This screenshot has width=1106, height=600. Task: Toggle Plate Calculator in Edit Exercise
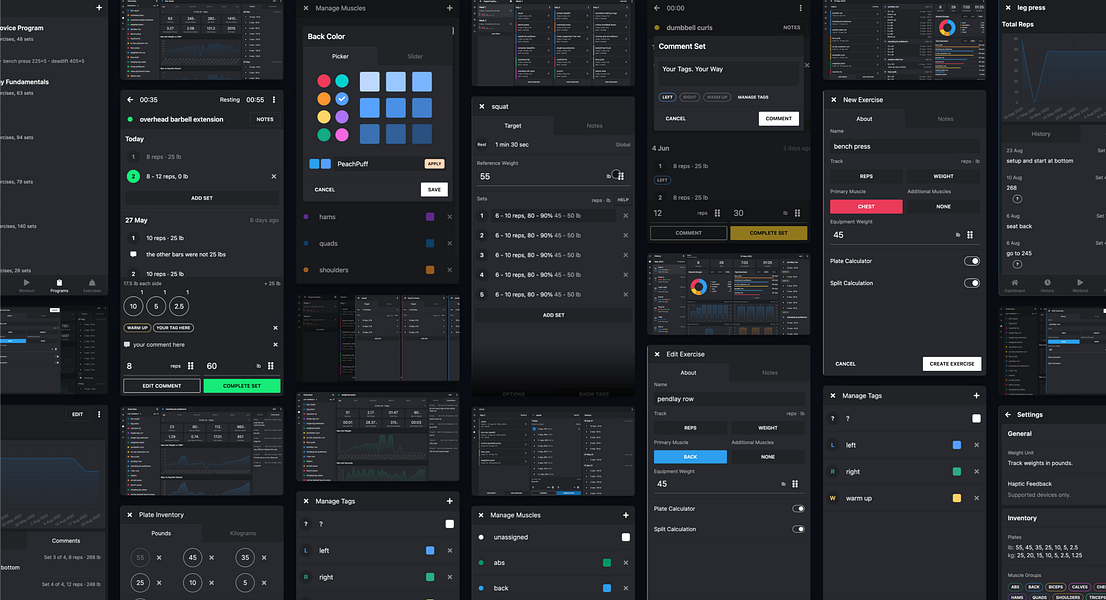798,508
